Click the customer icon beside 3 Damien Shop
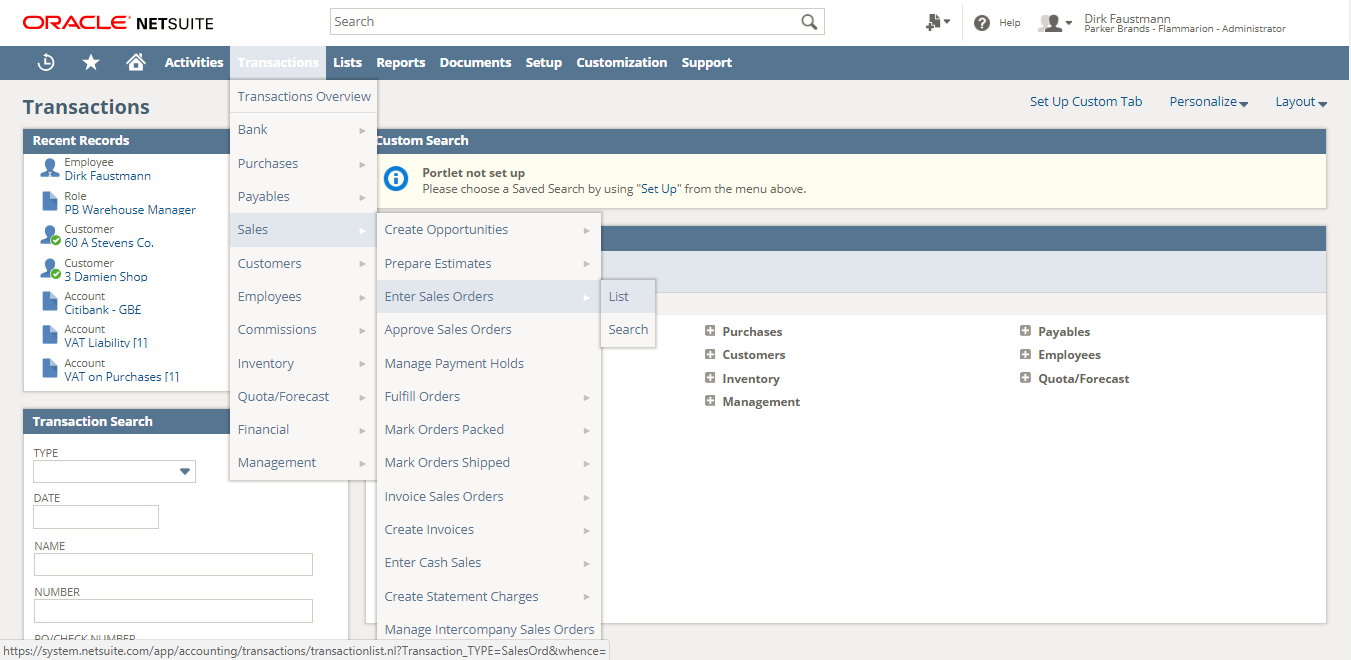Screen dimensions: 1351x660 [x=50, y=269]
